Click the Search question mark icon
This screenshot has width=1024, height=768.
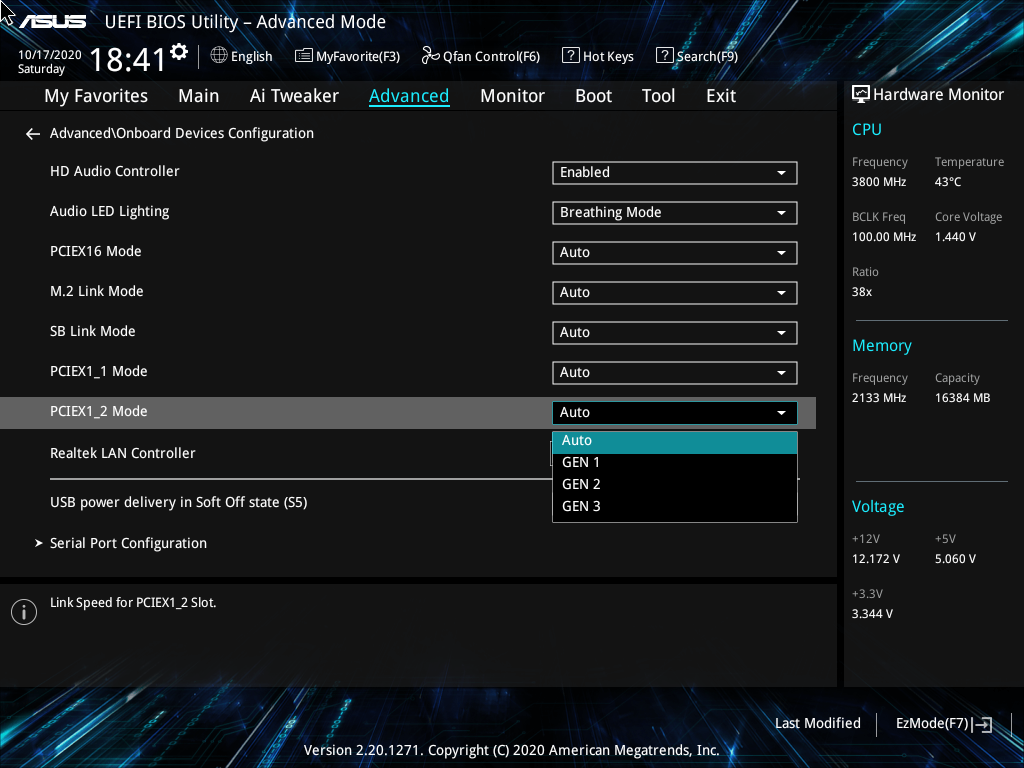(x=664, y=56)
